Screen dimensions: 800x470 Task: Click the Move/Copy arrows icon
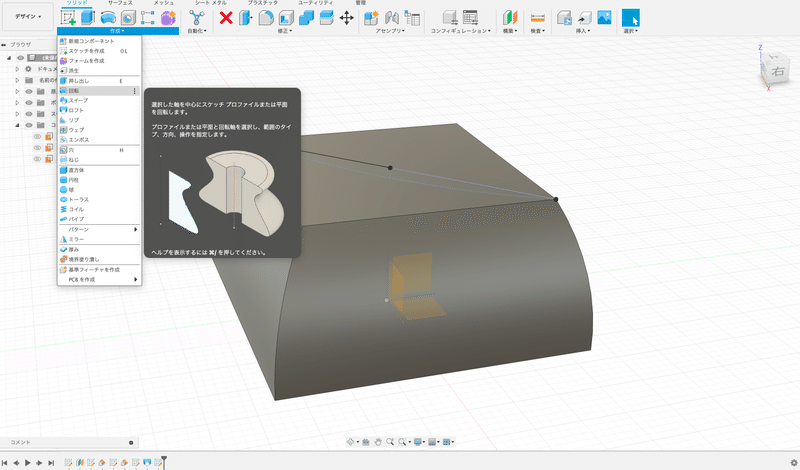tap(346, 18)
